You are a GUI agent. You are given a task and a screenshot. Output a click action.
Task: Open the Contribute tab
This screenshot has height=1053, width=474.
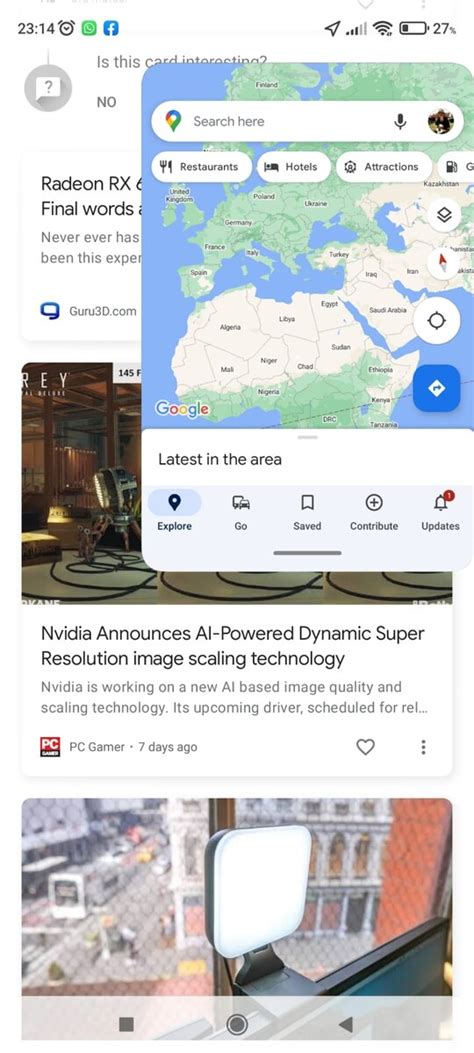tap(374, 513)
